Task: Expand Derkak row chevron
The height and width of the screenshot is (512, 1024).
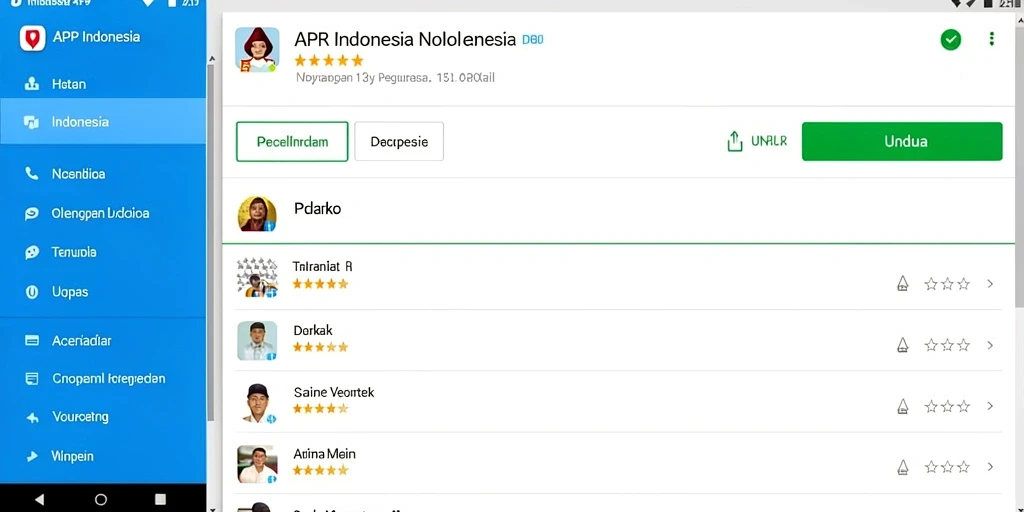Action: tap(991, 345)
